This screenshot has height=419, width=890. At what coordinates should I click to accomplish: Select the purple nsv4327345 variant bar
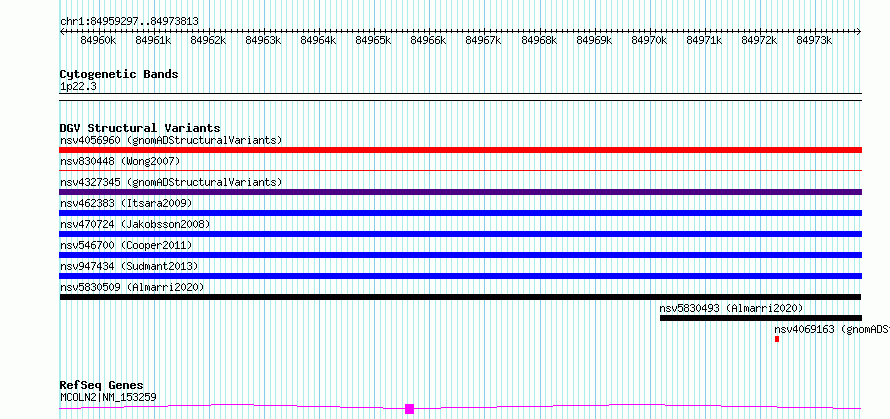click(460, 192)
